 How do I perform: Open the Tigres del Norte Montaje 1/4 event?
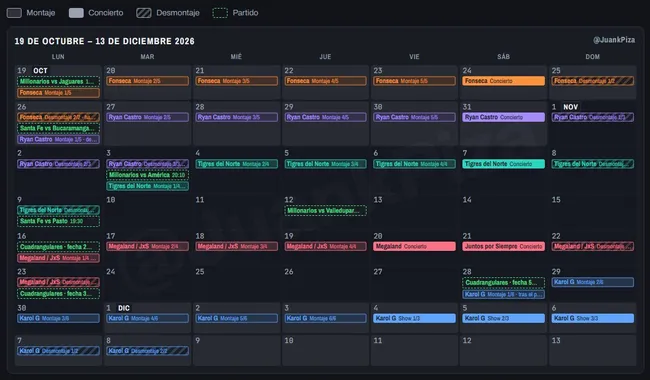pos(148,186)
